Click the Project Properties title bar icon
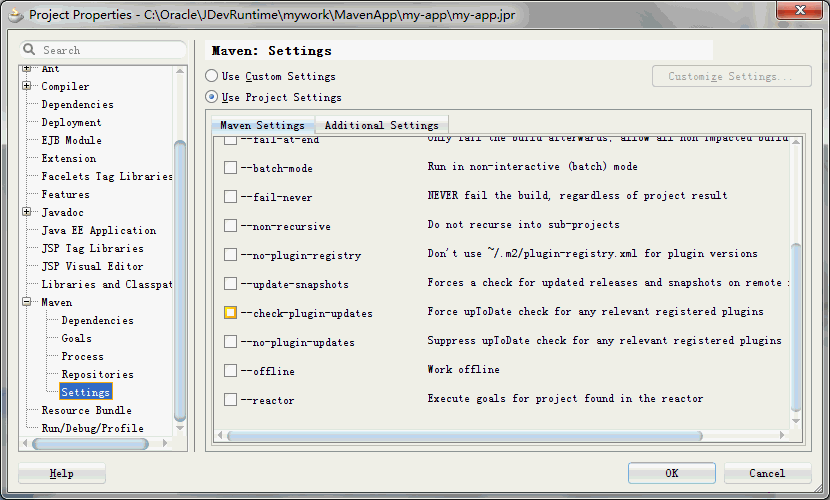This screenshot has width=830, height=500. [16, 16]
